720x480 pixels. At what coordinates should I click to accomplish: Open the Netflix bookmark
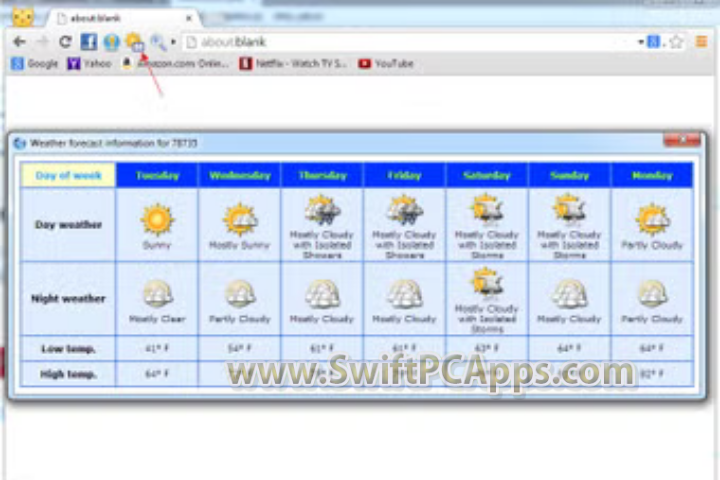(x=293, y=63)
